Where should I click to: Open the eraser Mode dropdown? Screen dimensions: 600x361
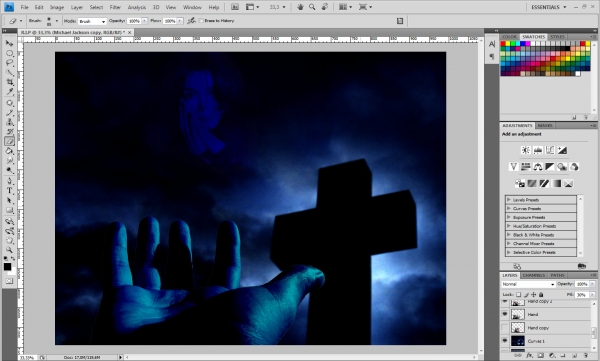pyautogui.click(x=92, y=21)
